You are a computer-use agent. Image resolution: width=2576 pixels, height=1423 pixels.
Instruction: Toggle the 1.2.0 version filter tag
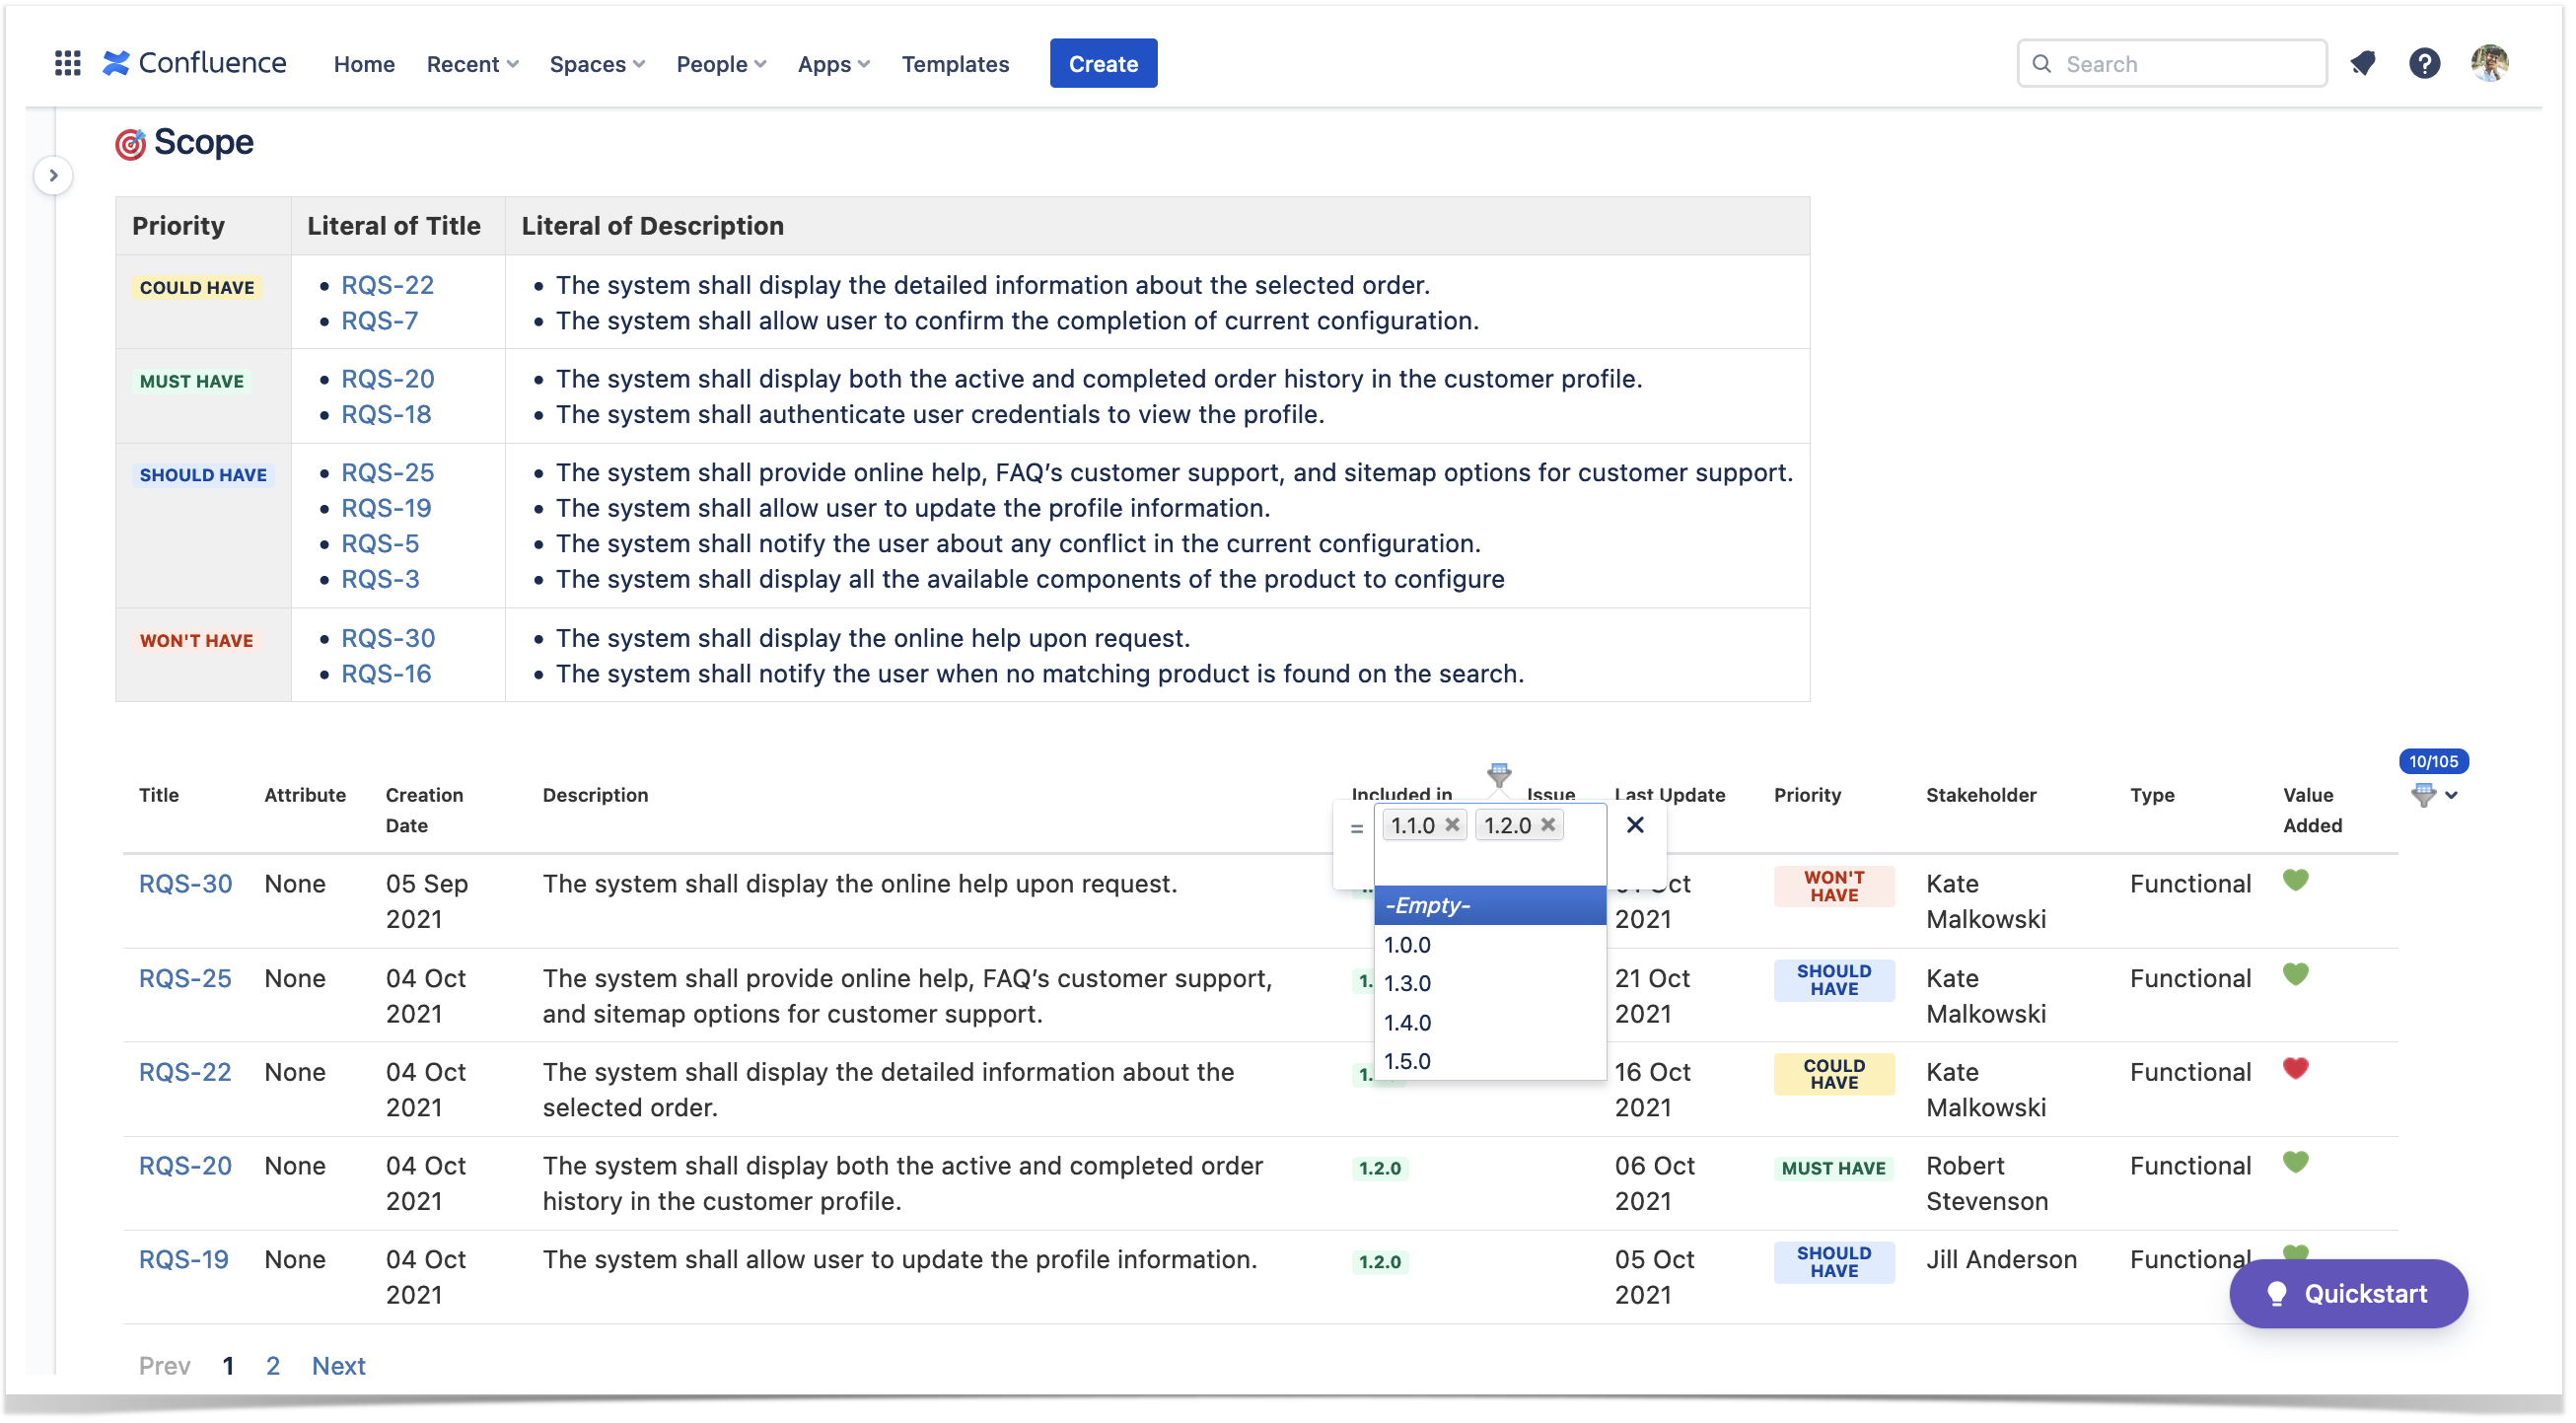coord(1542,825)
